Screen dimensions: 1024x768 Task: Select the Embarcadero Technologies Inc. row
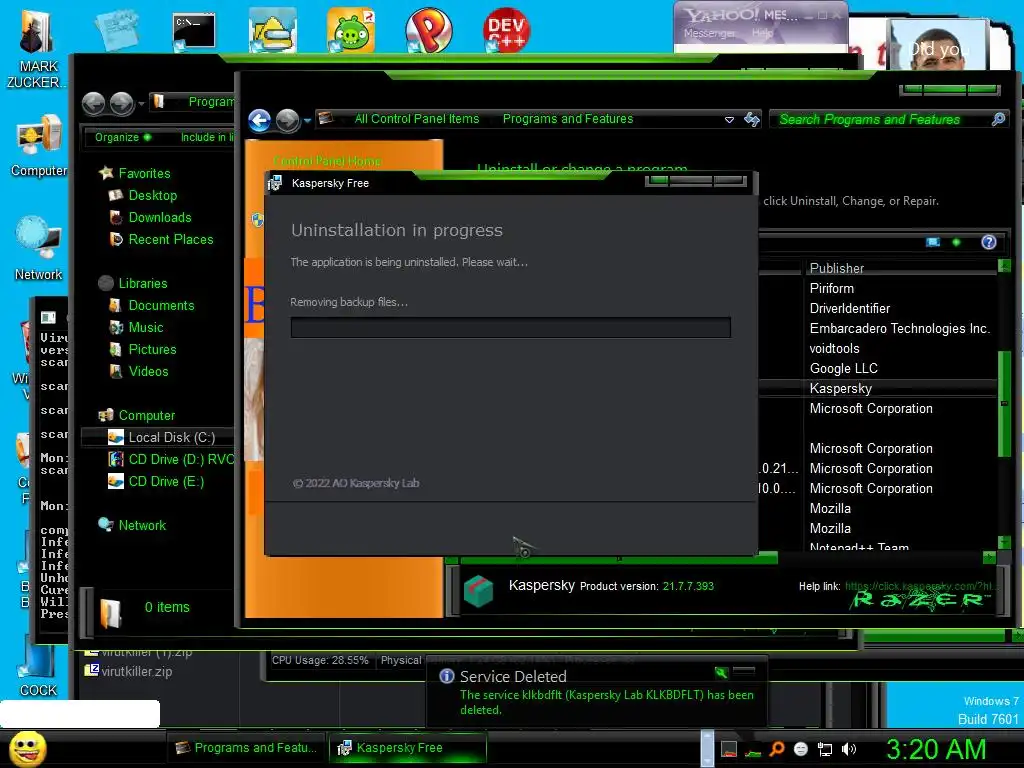pos(899,328)
